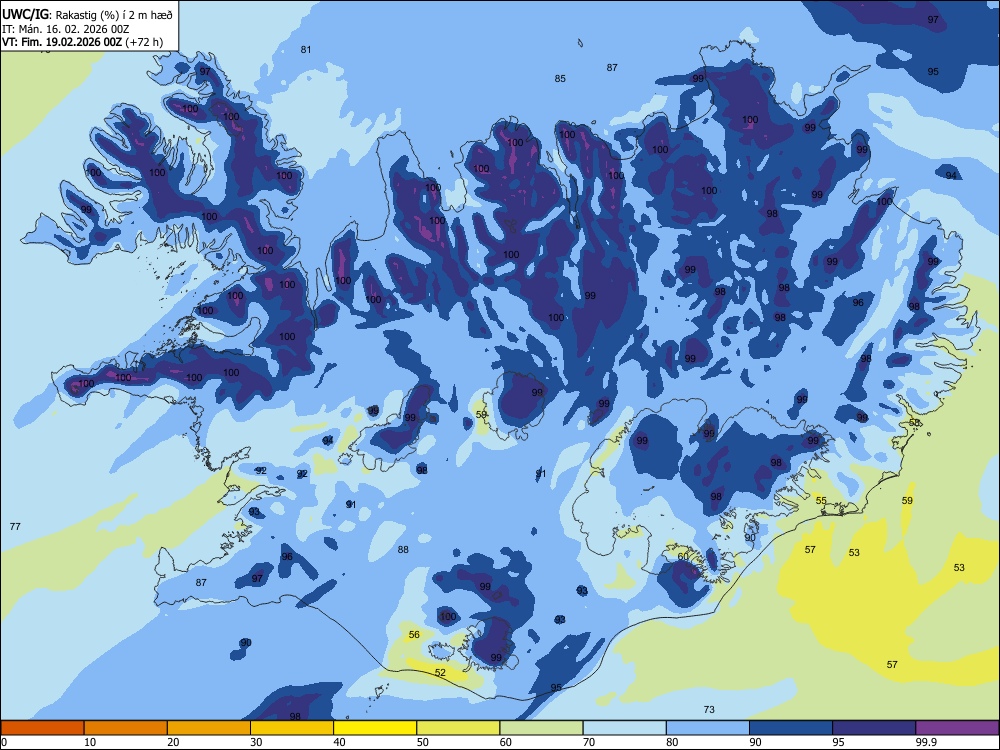Click the legend tick label '40'
Image resolution: width=1000 pixels, height=750 pixels.
[x=339, y=742]
